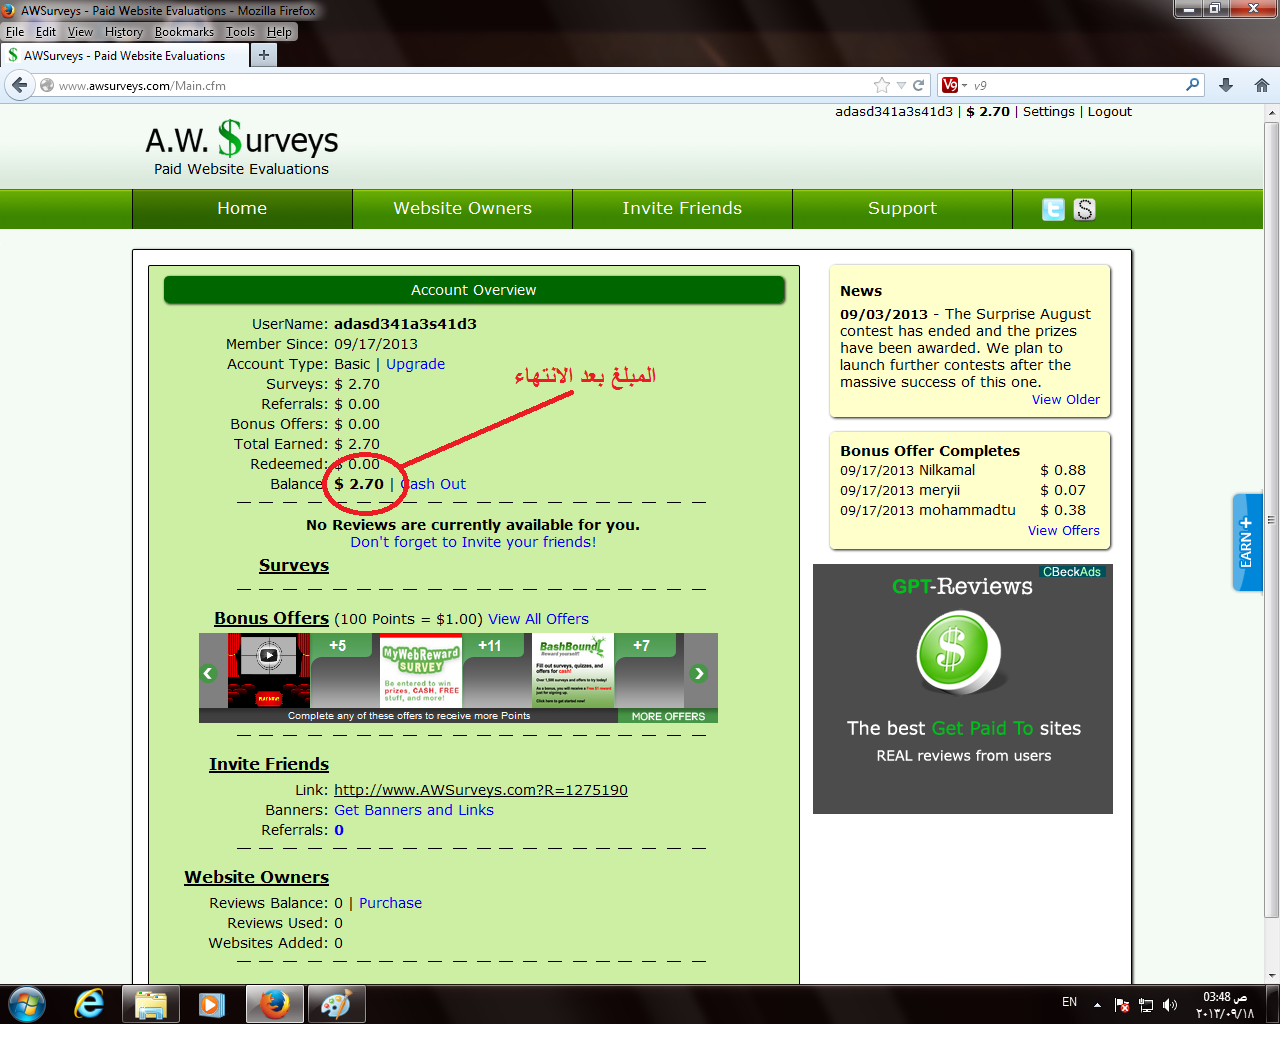Open the Edit menu

[x=46, y=32]
